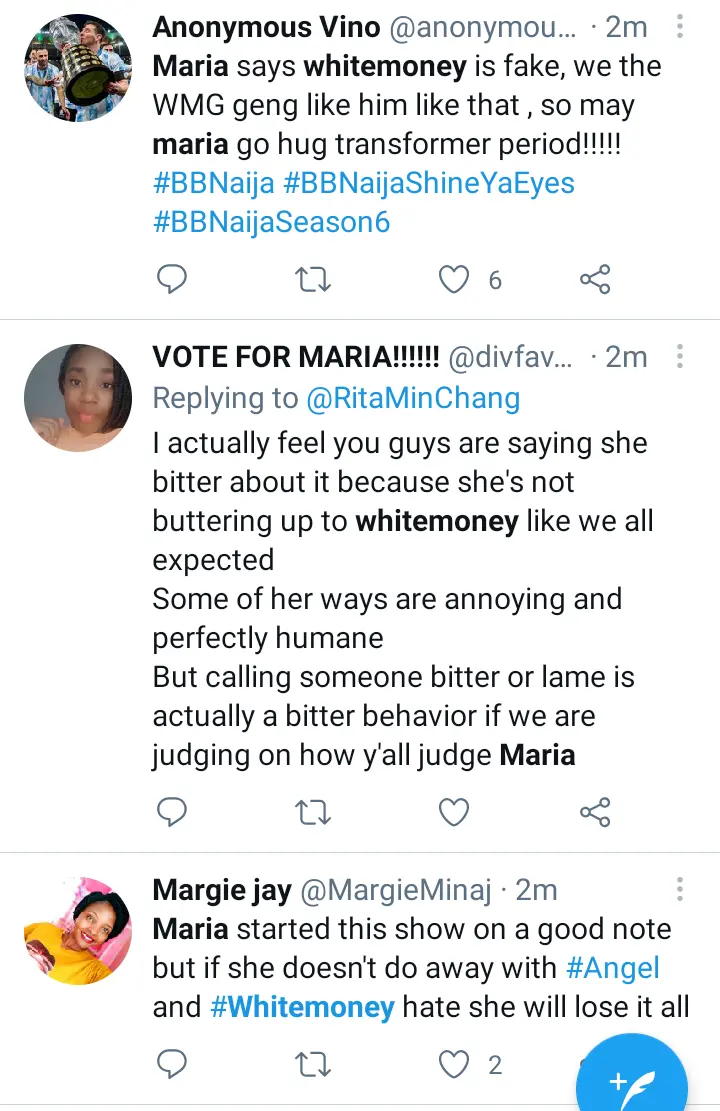
Task: Reply to Margie jay's tweet
Action: pos(173,1065)
